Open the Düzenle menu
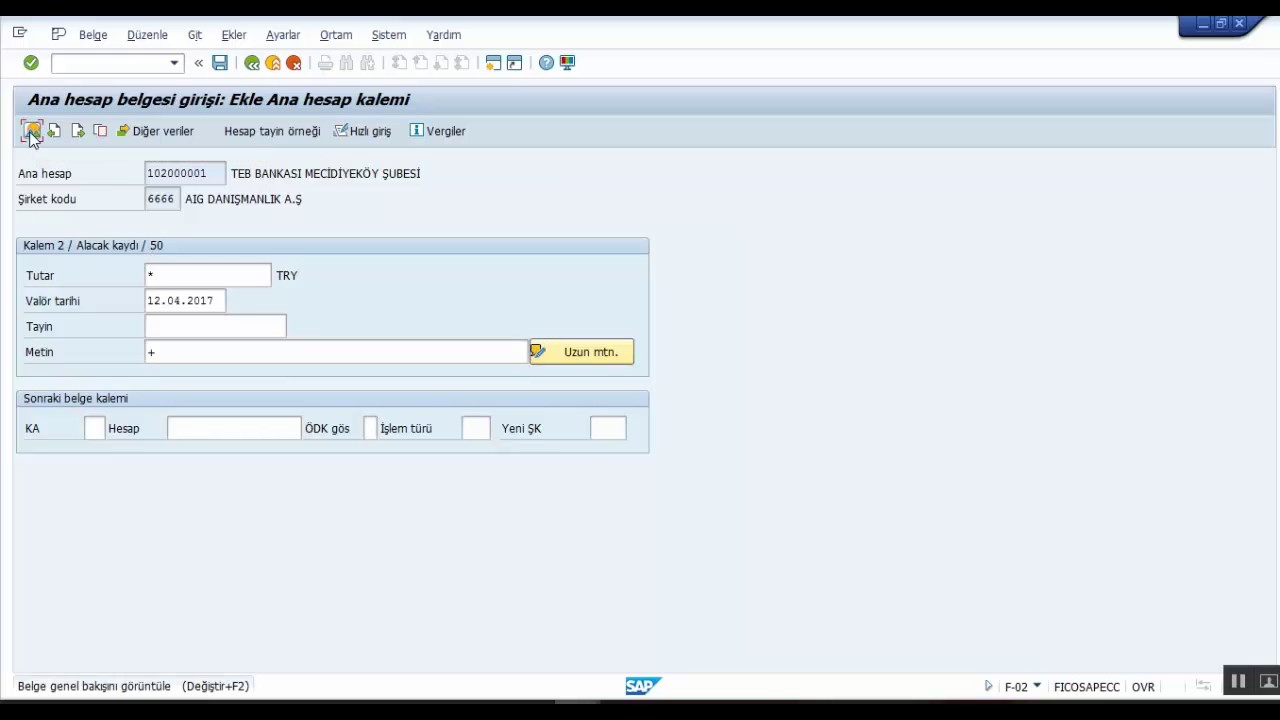The width and height of the screenshot is (1280, 720). (147, 35)
